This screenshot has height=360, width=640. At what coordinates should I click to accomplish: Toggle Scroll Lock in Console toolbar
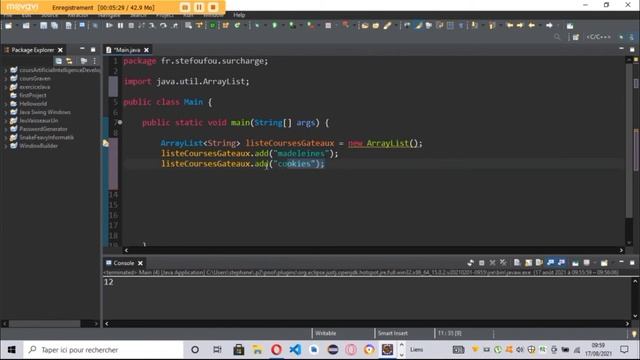tap(528, 263)
